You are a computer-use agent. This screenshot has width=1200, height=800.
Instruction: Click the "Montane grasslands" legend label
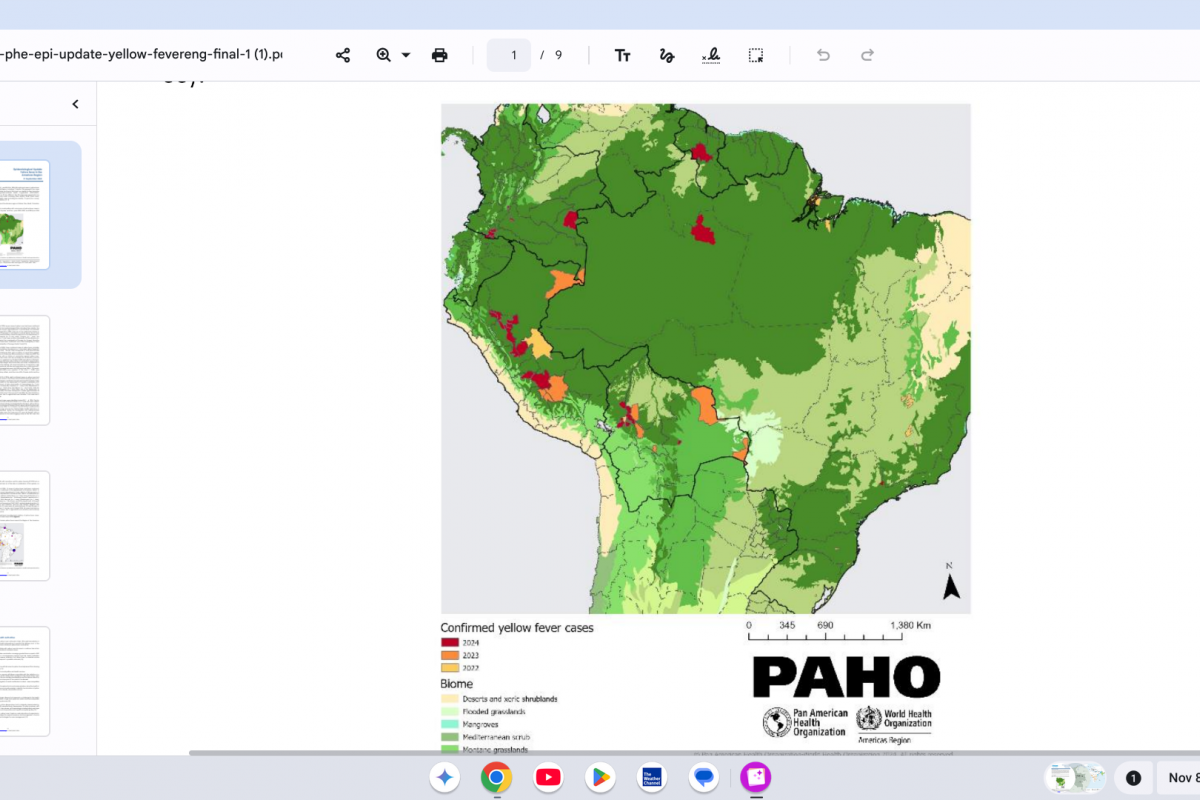[496, 749]
